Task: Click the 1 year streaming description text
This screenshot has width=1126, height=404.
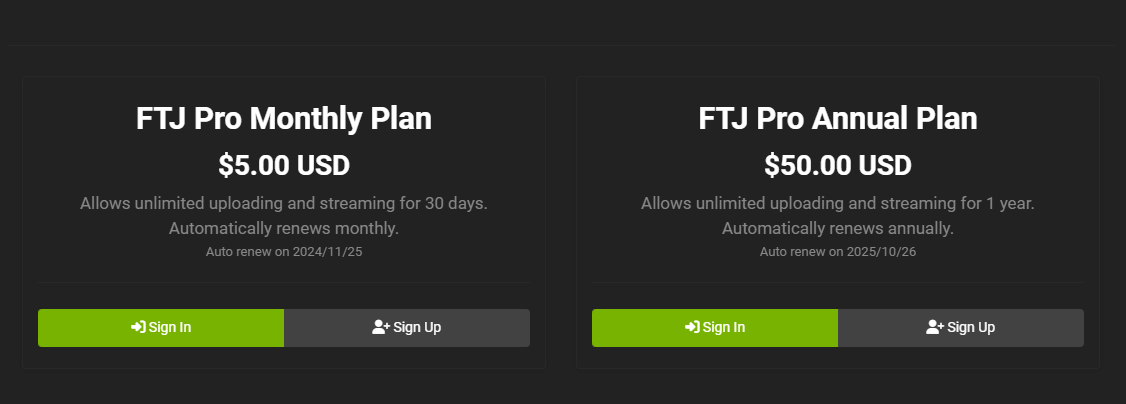Action: pyautogui.click(x=837, y=203)
